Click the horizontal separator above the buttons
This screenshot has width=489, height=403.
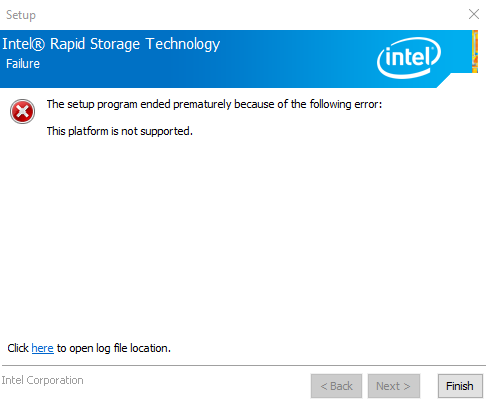pyautogui.click(x=244, y=366)
